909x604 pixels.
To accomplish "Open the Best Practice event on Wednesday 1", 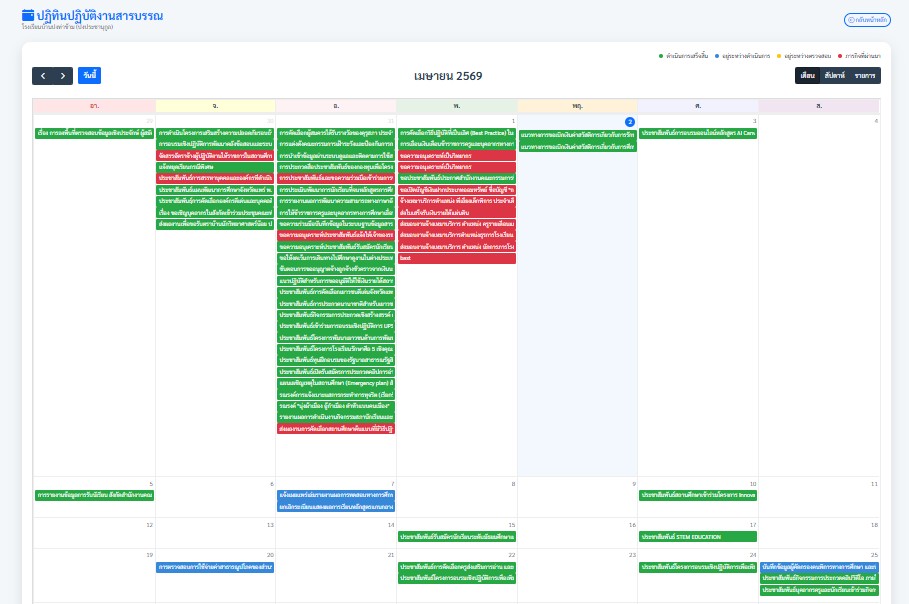I will pyautogui.click(x=456, y=133).
